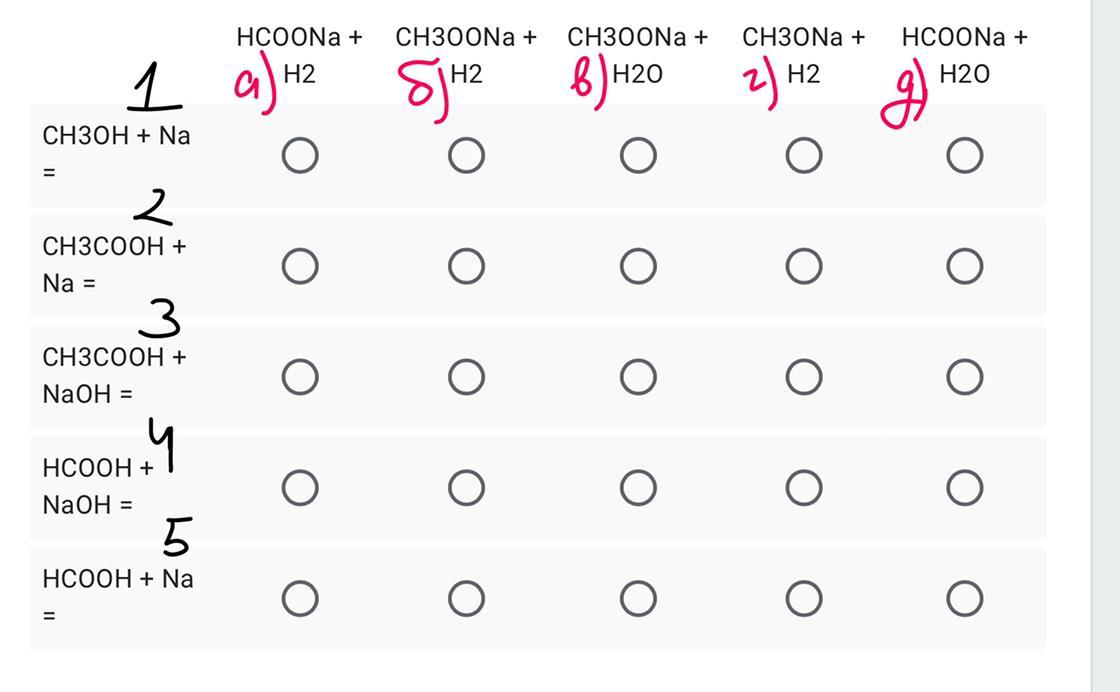Pick HCOONa + H2 for CH3COOH + Na row
The height and width of the screenshot is (692, 1120).
pyautogui.click(x=300, y=266)
